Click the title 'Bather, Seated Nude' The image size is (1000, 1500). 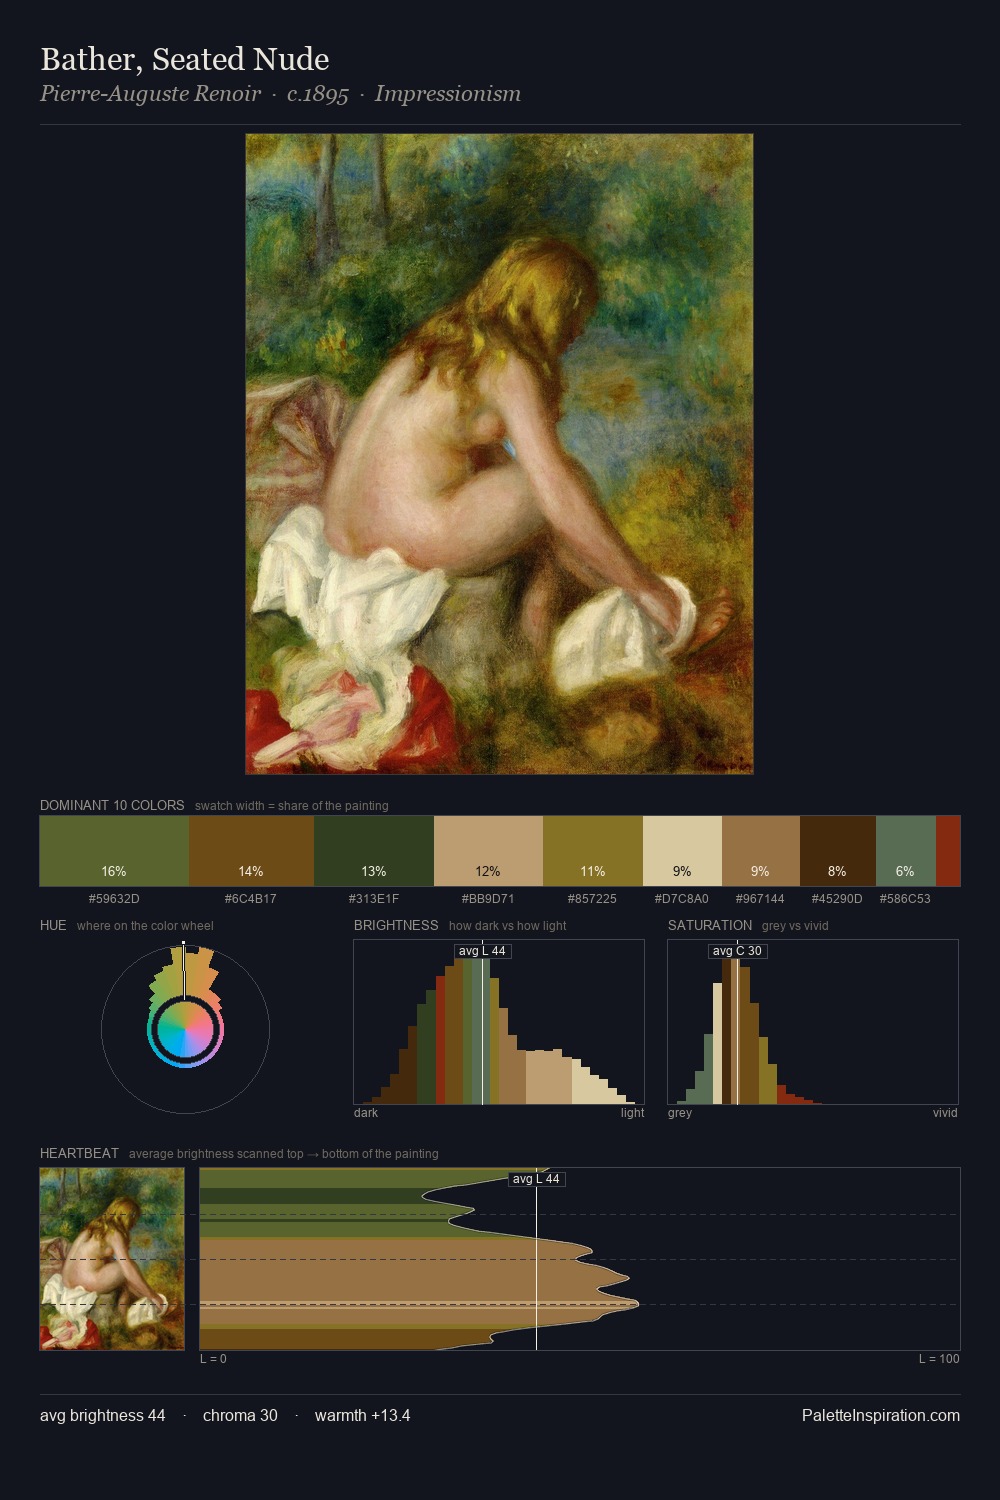[185, 59]
